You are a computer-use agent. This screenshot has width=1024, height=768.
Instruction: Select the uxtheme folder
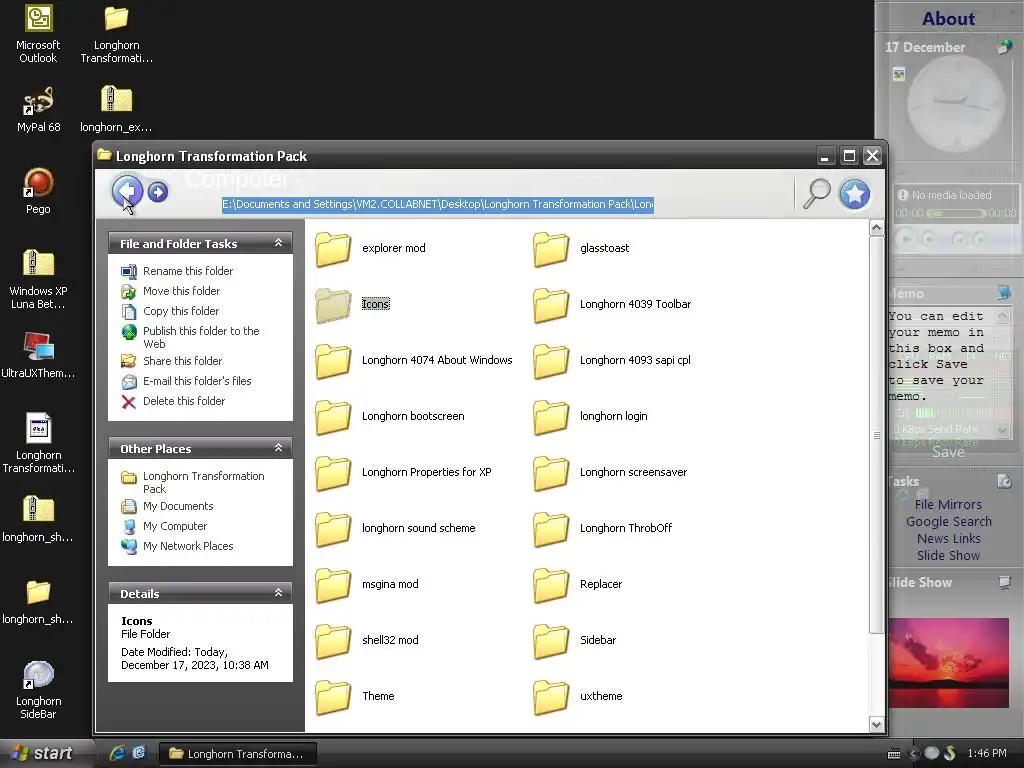coord(578,696)
